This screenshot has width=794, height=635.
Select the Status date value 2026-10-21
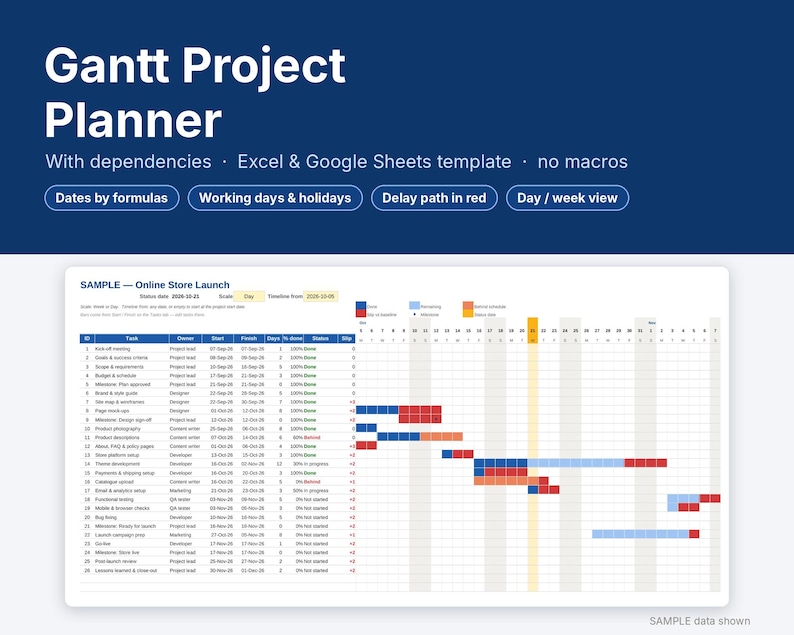185,296
